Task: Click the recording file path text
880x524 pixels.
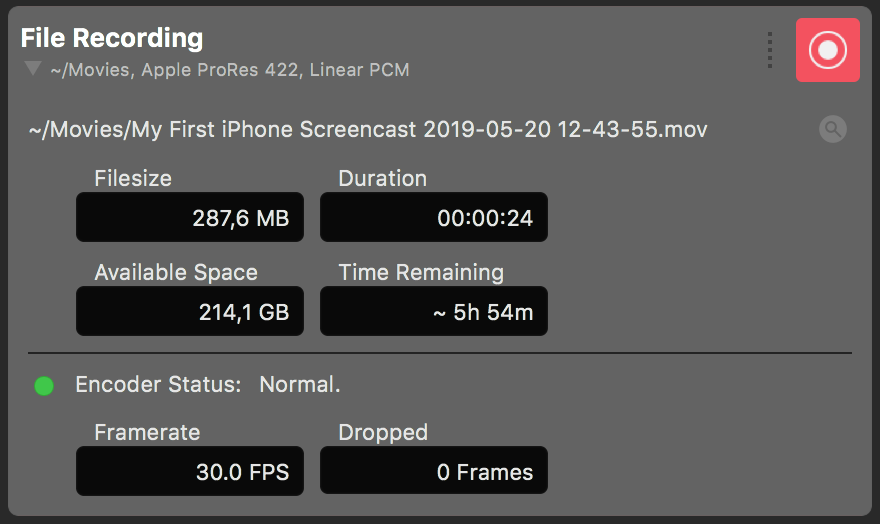Action: click(368, 130)
